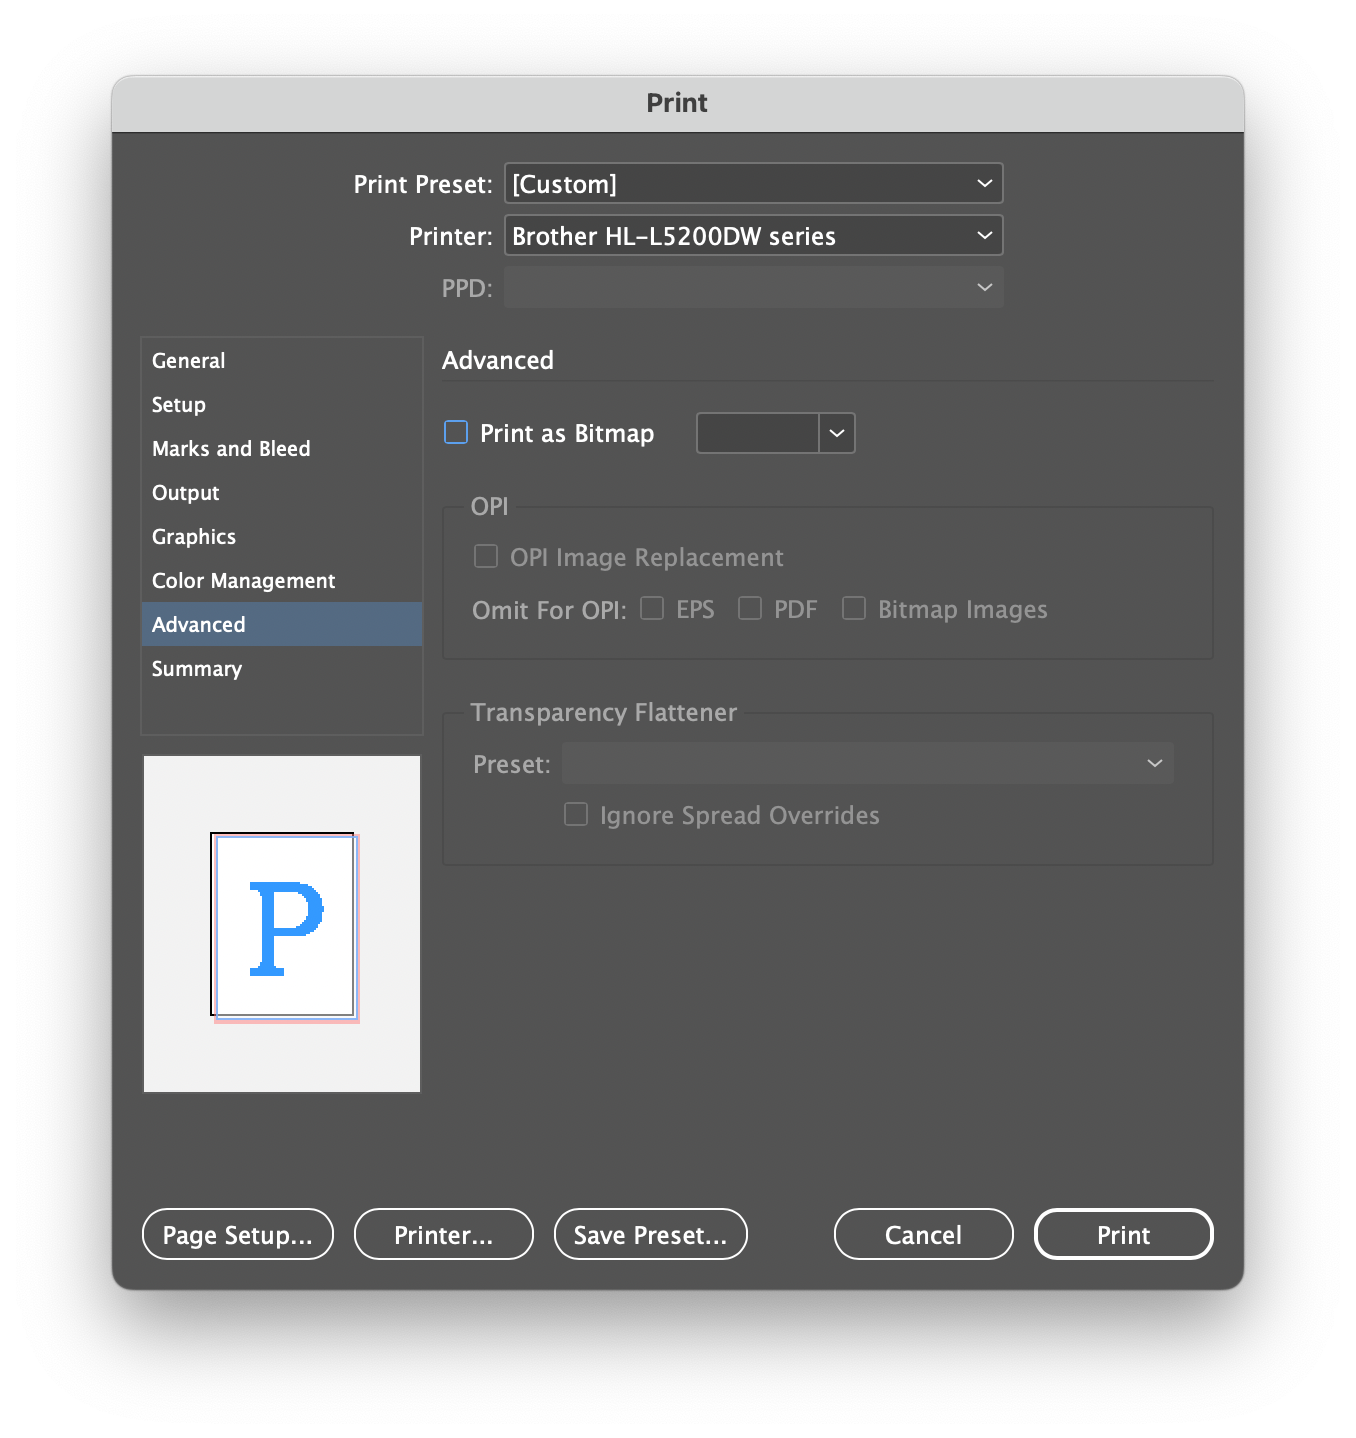Go to Marks and Bleed section
Screen dimensions: 1356x1438
[231, 449]
